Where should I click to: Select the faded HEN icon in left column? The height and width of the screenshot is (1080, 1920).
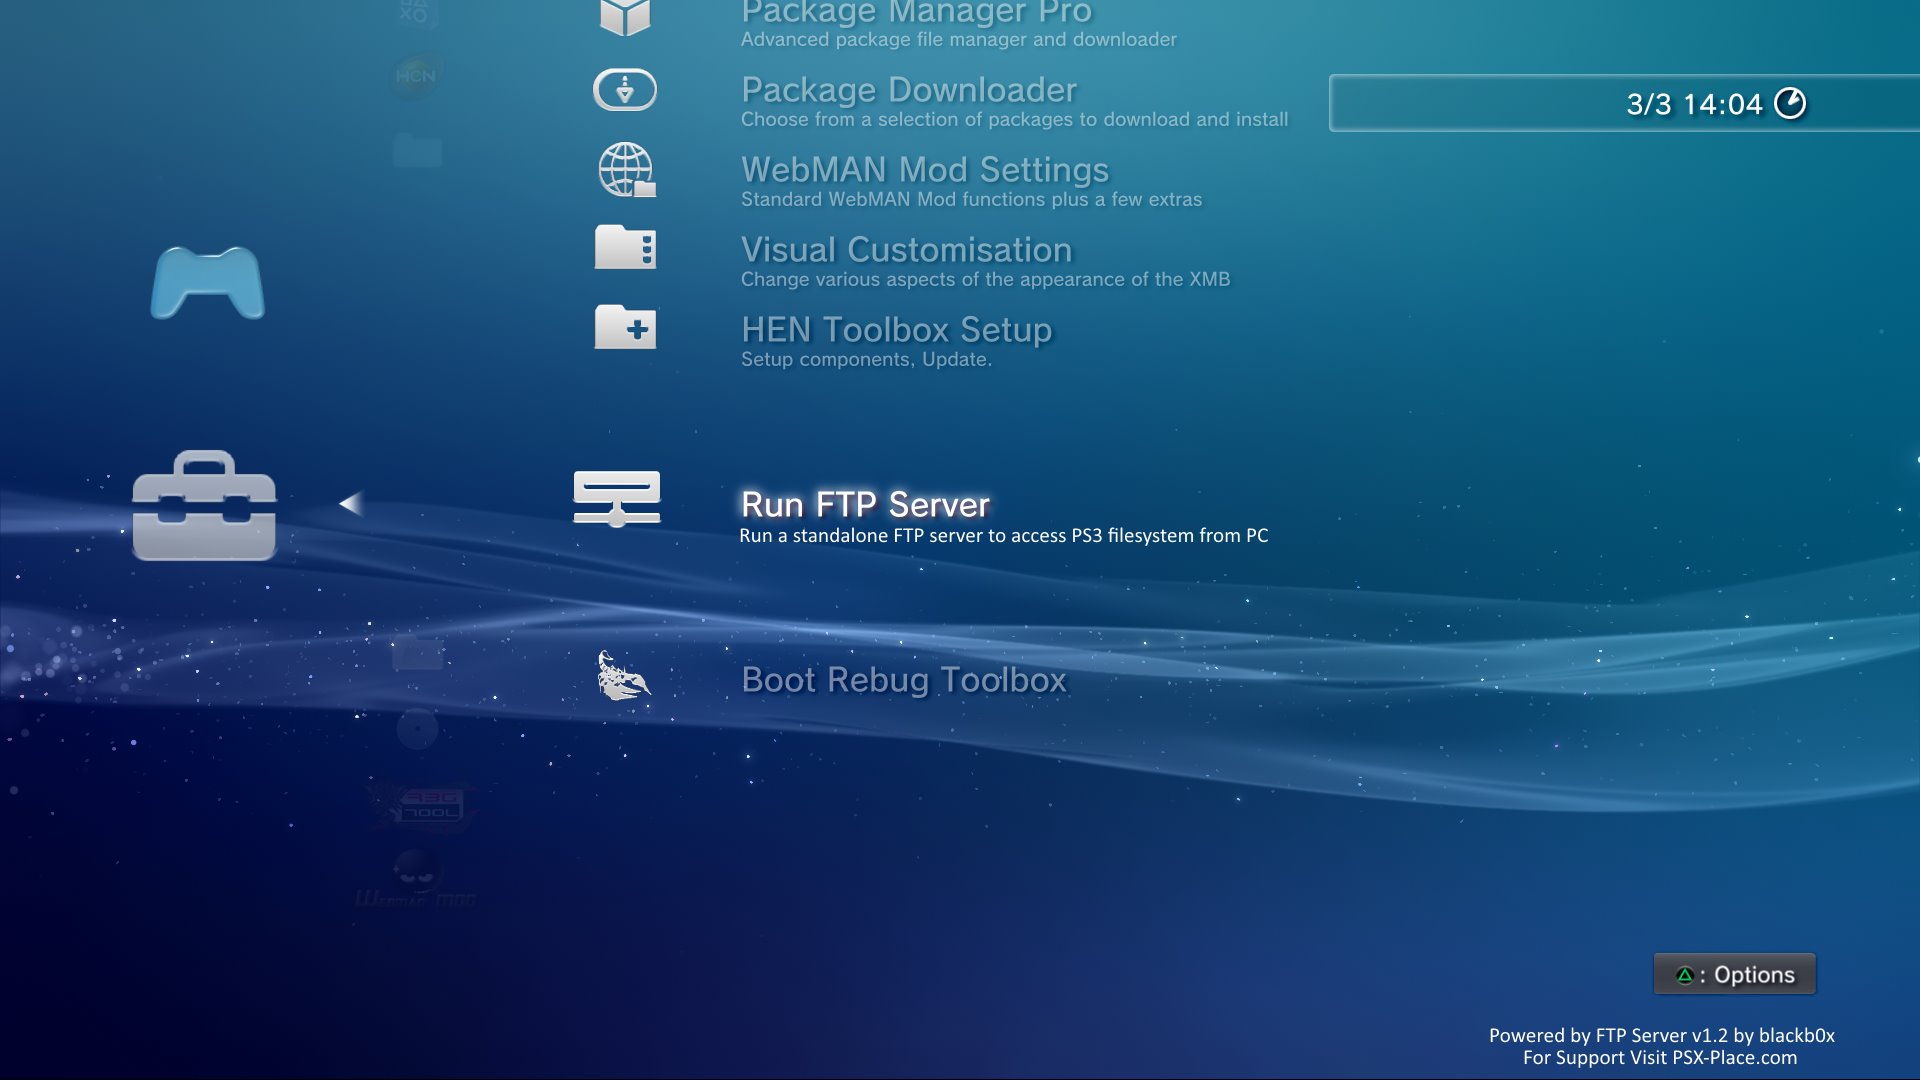click(415, 76)
